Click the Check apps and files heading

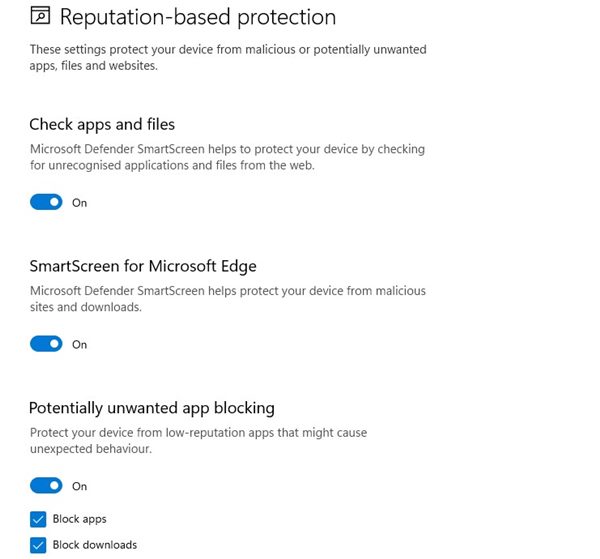(x=102, y=125)
